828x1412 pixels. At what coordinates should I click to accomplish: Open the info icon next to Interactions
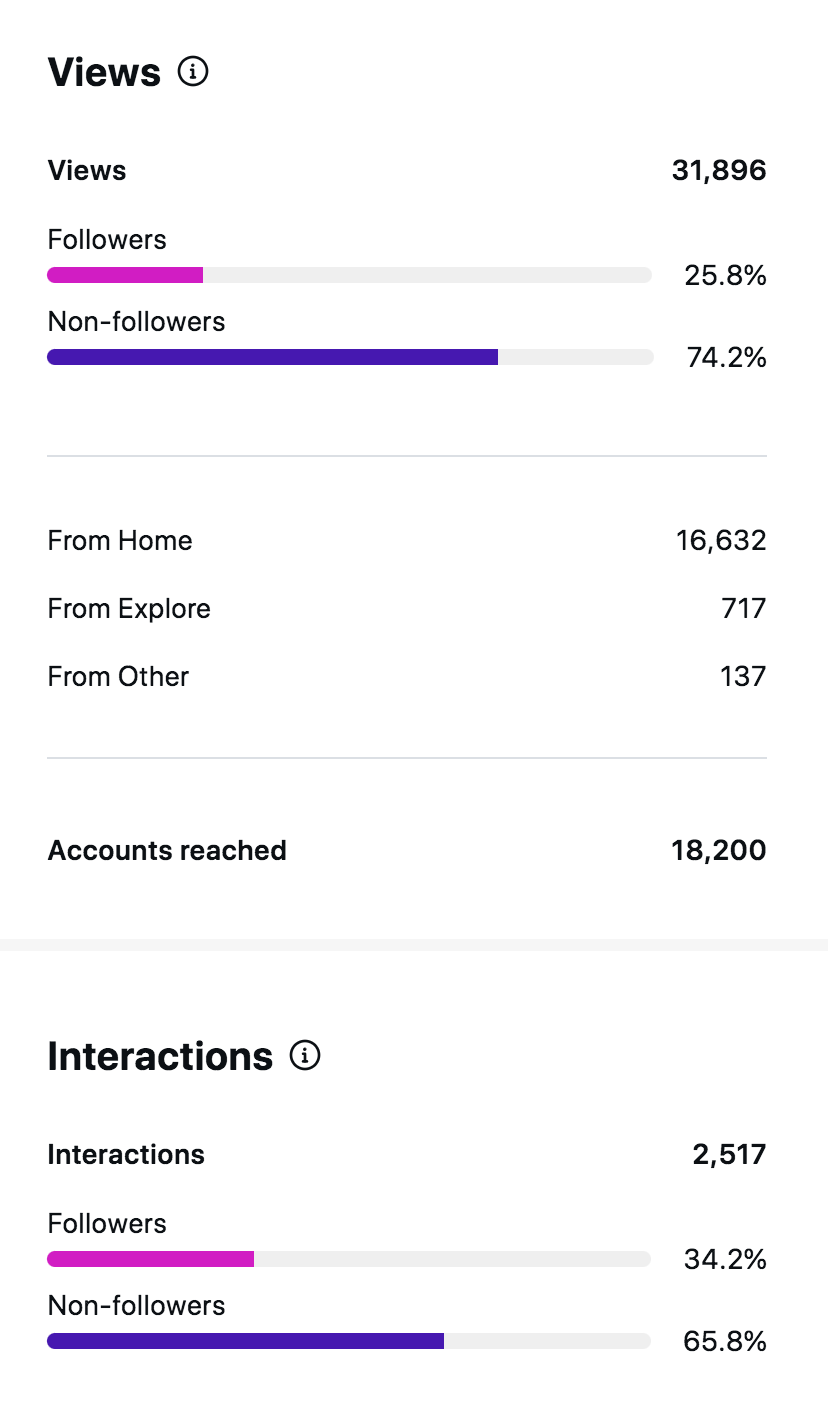(x=305, y=1056)
